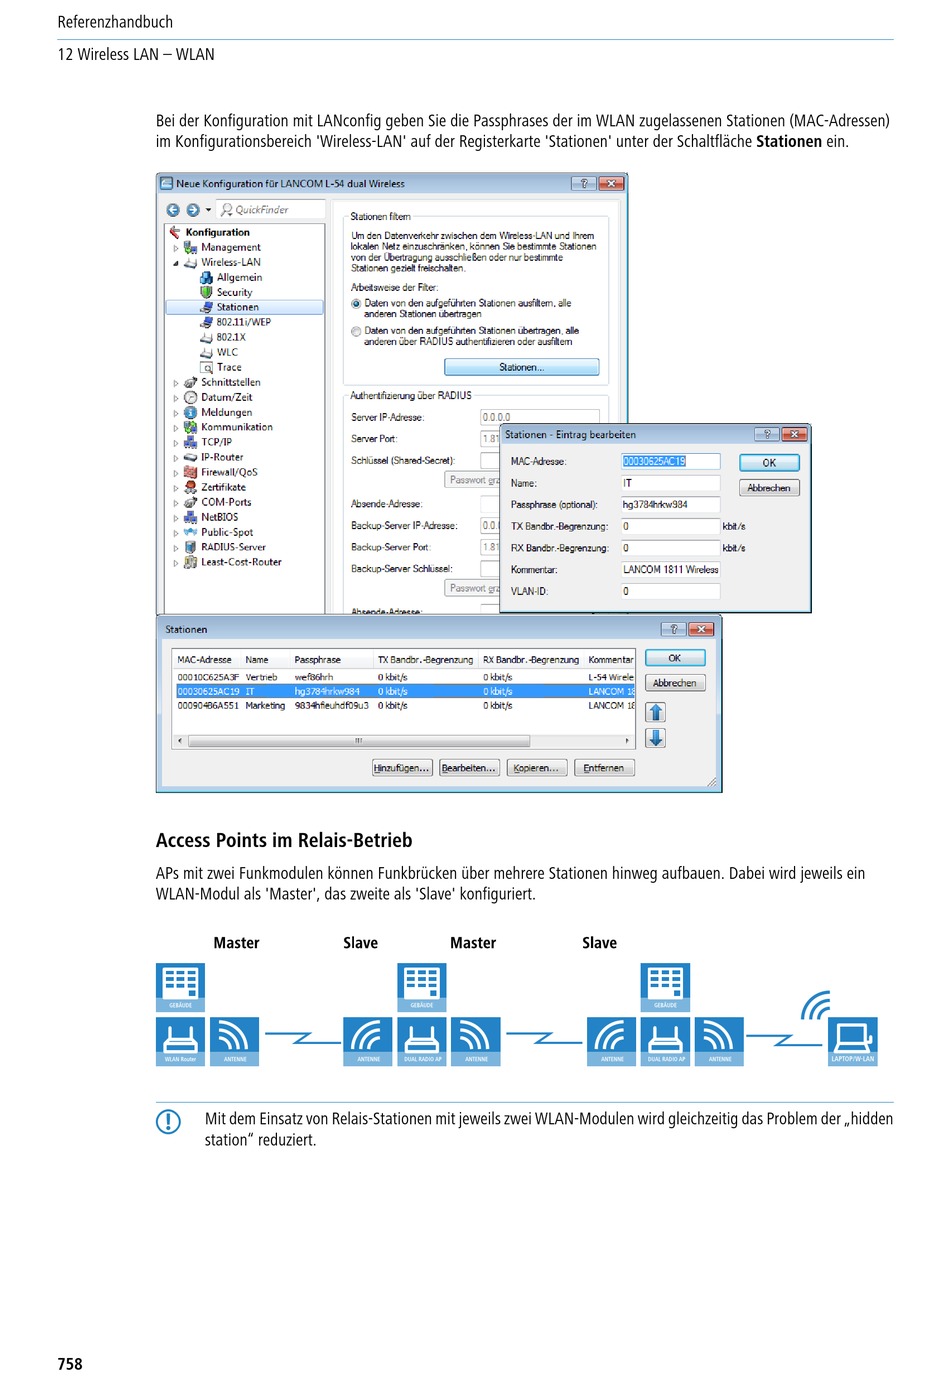This screenshot has width=950, height=1378.
Task: Click help button in Neue Konfiguration title bar
Action: tap(584, 183)
